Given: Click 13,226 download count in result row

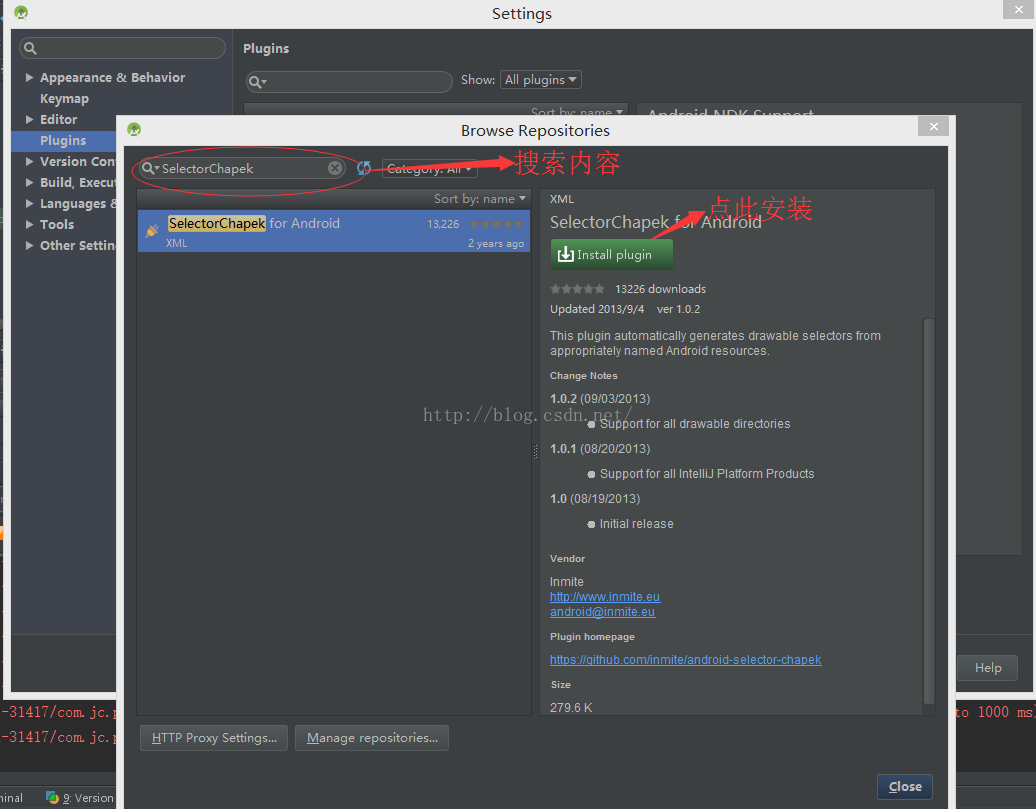Looking at the screenshot, I should coord(443,224).
